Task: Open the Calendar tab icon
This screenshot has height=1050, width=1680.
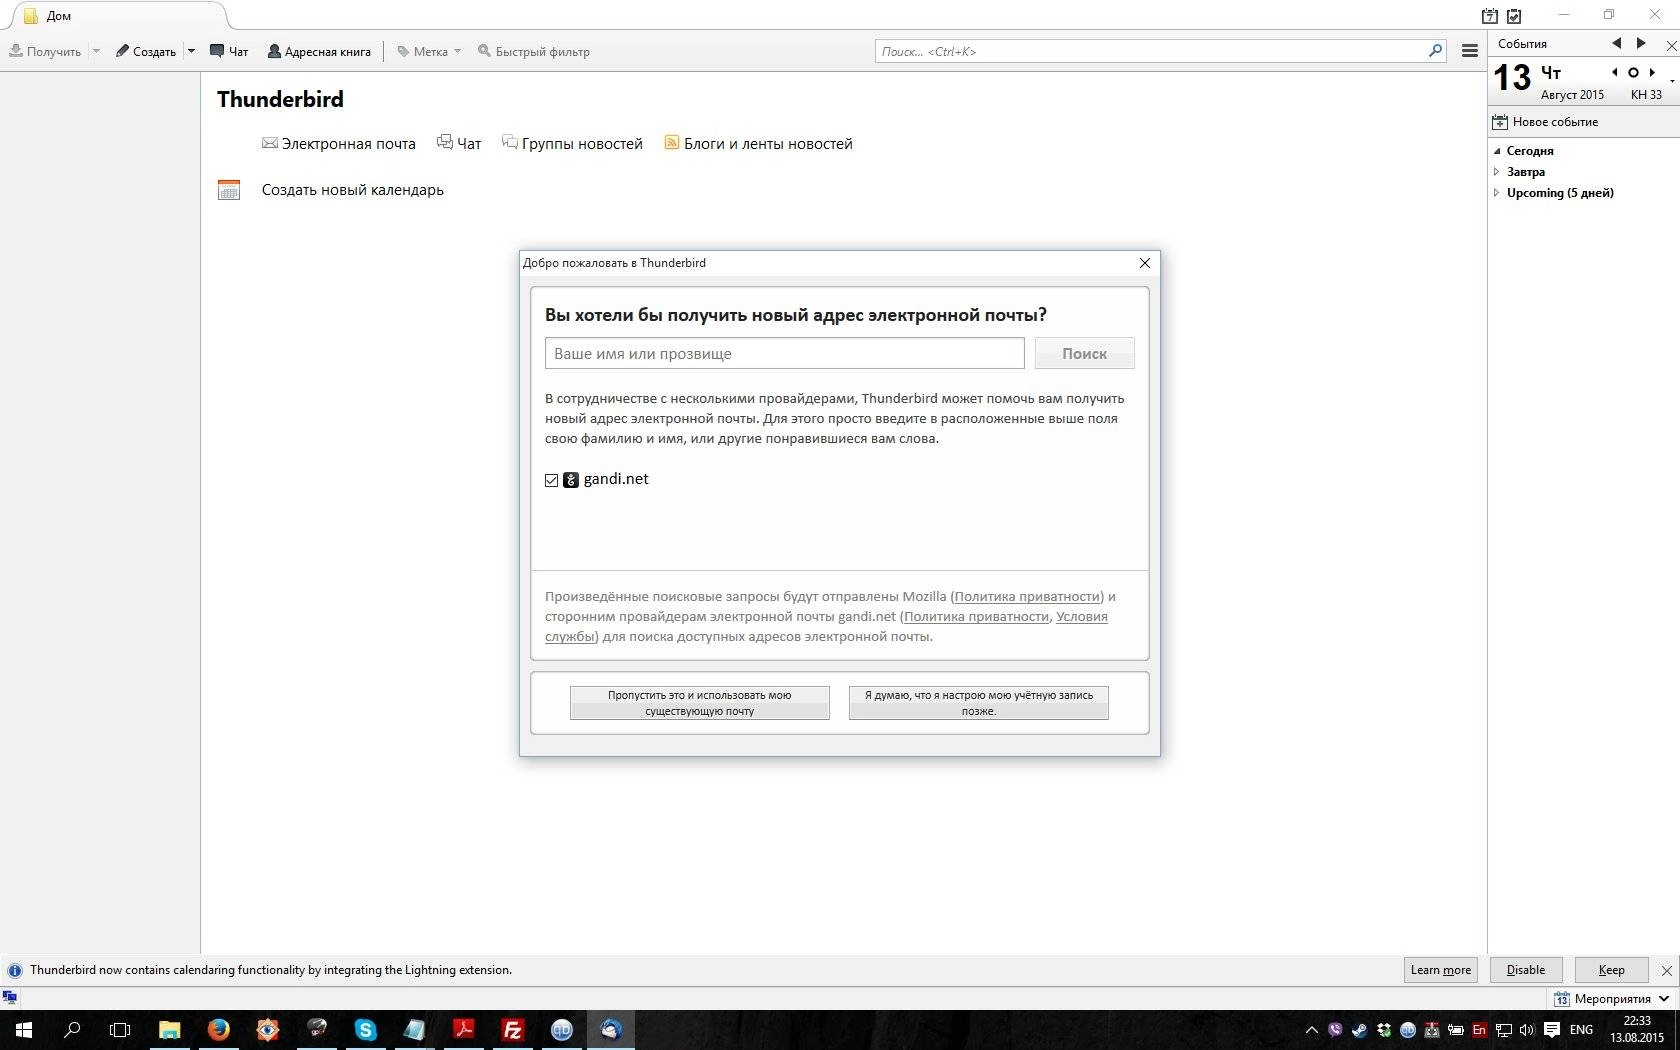Action: pos(1490,16)
